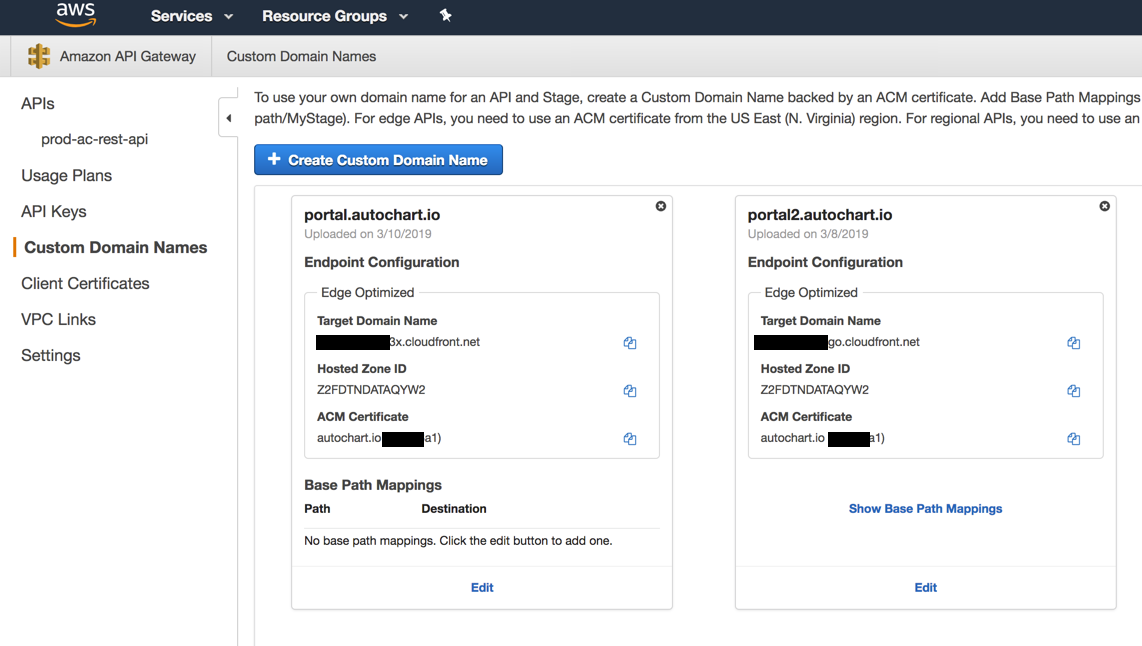Open the Services dropdown menu
Screen dimensions: 1142x646
(192, 16)
